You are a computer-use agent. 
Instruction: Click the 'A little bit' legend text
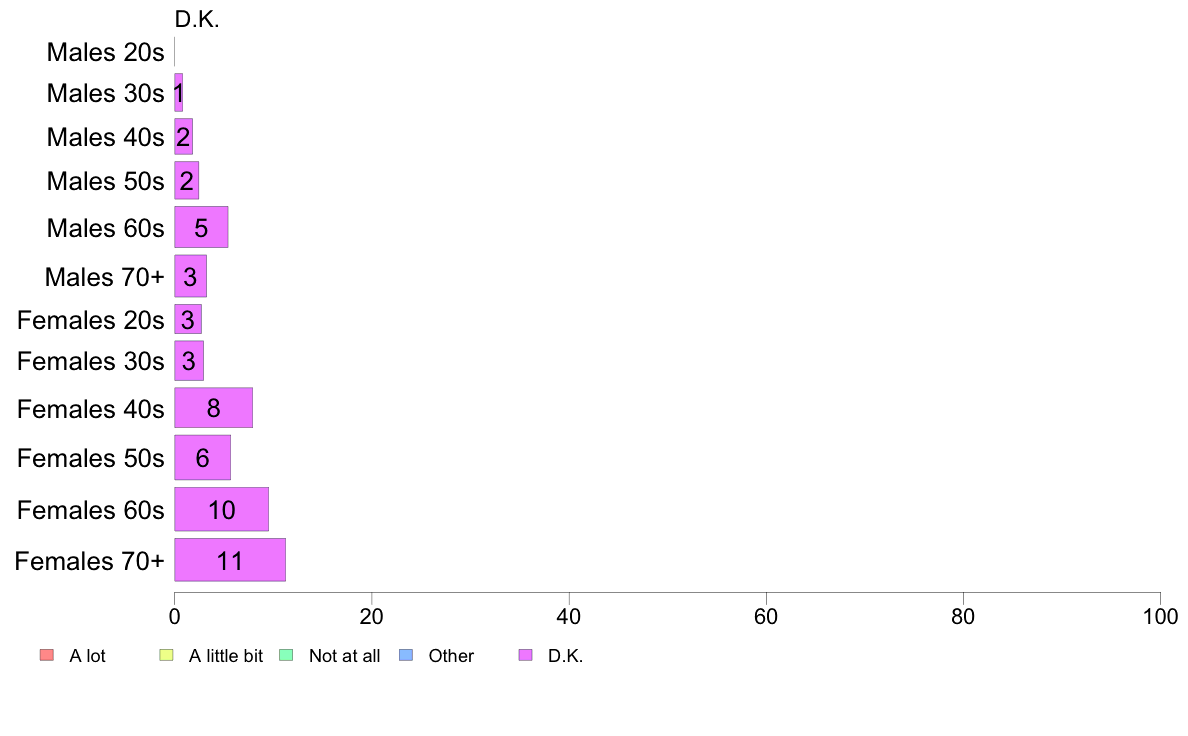point(226,656)
